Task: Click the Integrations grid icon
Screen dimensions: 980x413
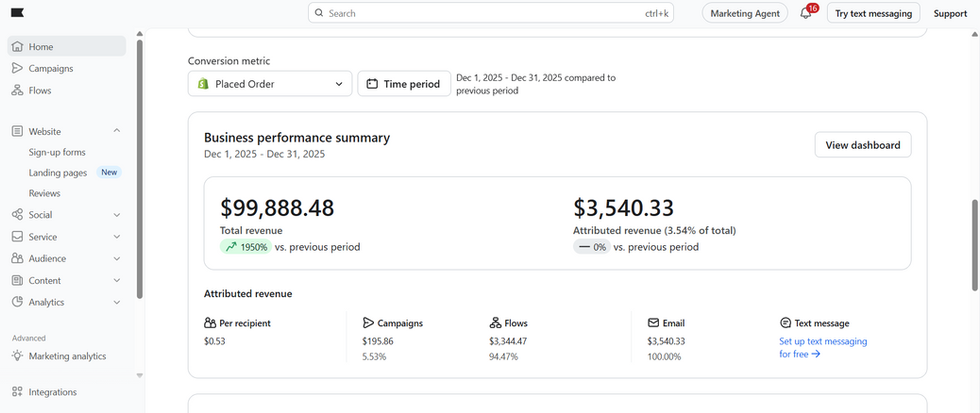Action: point(18,392)
